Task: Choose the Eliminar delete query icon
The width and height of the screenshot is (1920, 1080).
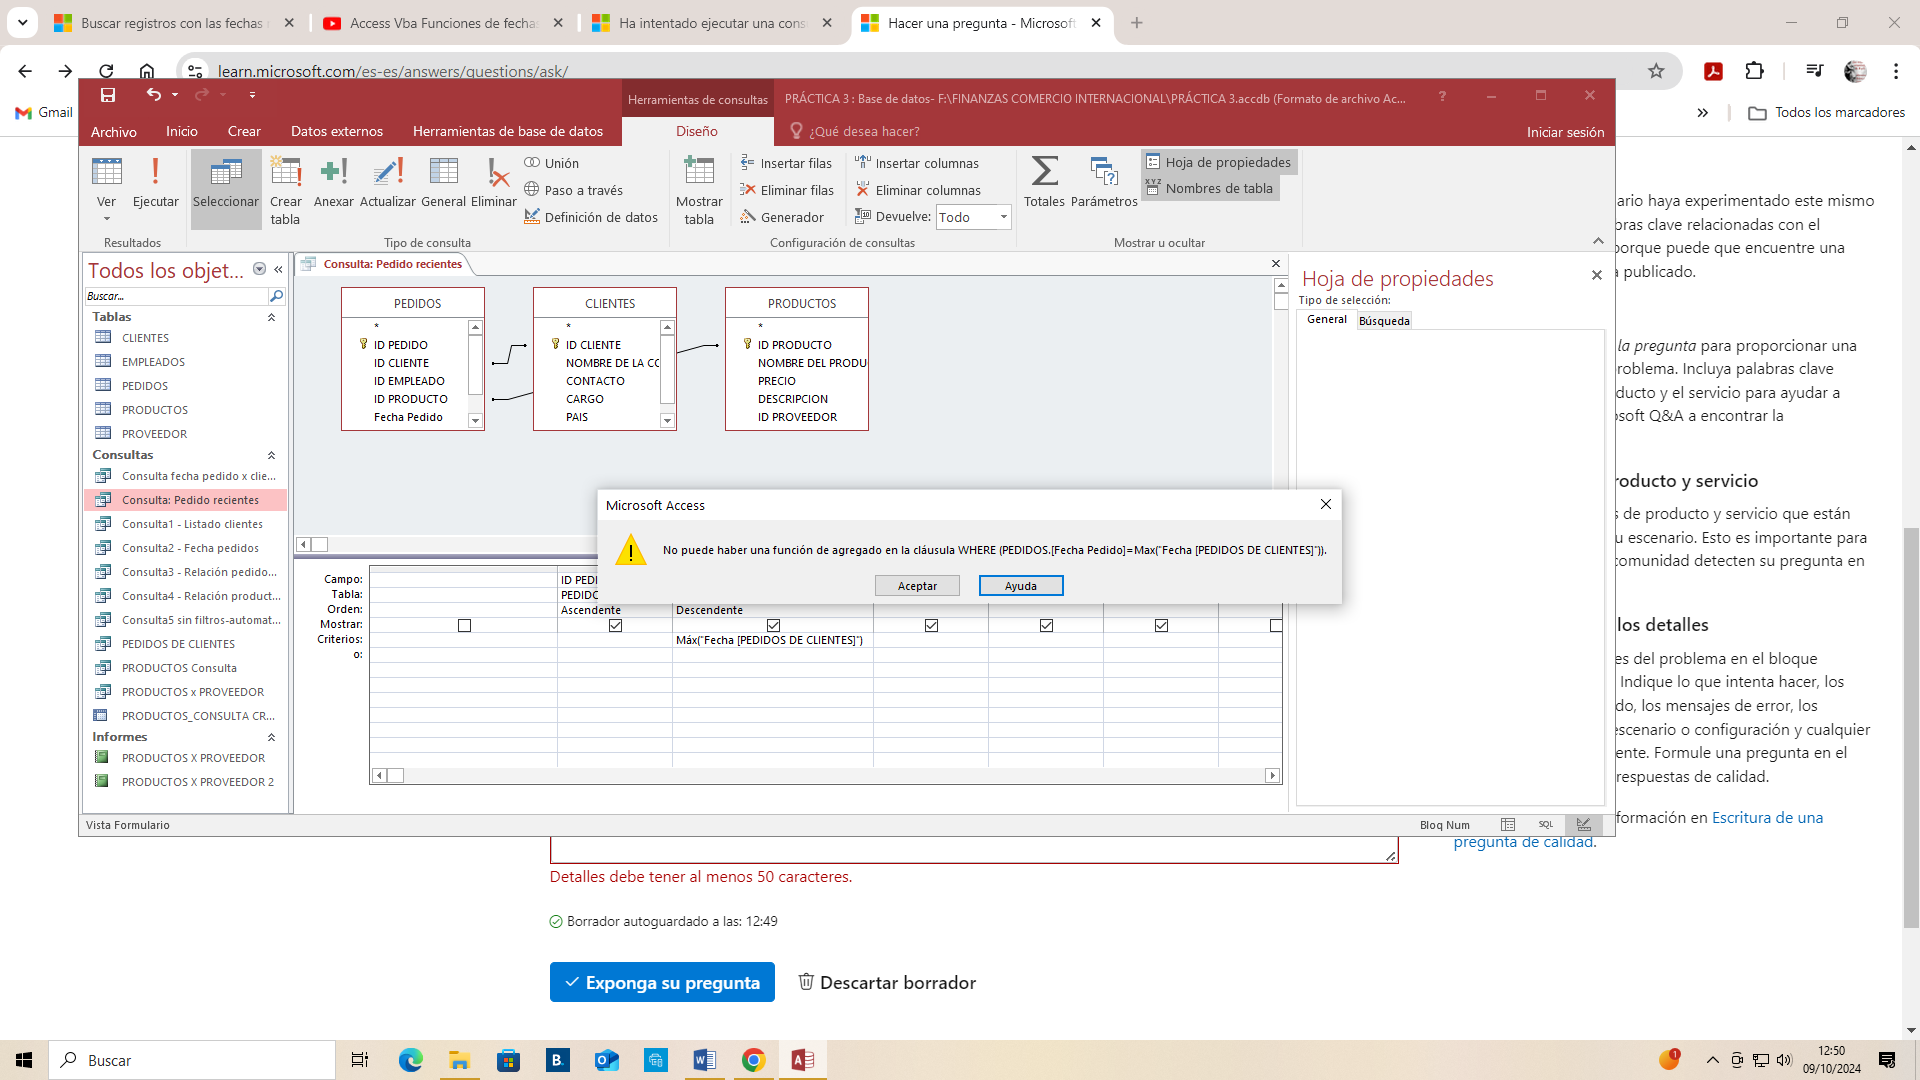Action: 494,183
